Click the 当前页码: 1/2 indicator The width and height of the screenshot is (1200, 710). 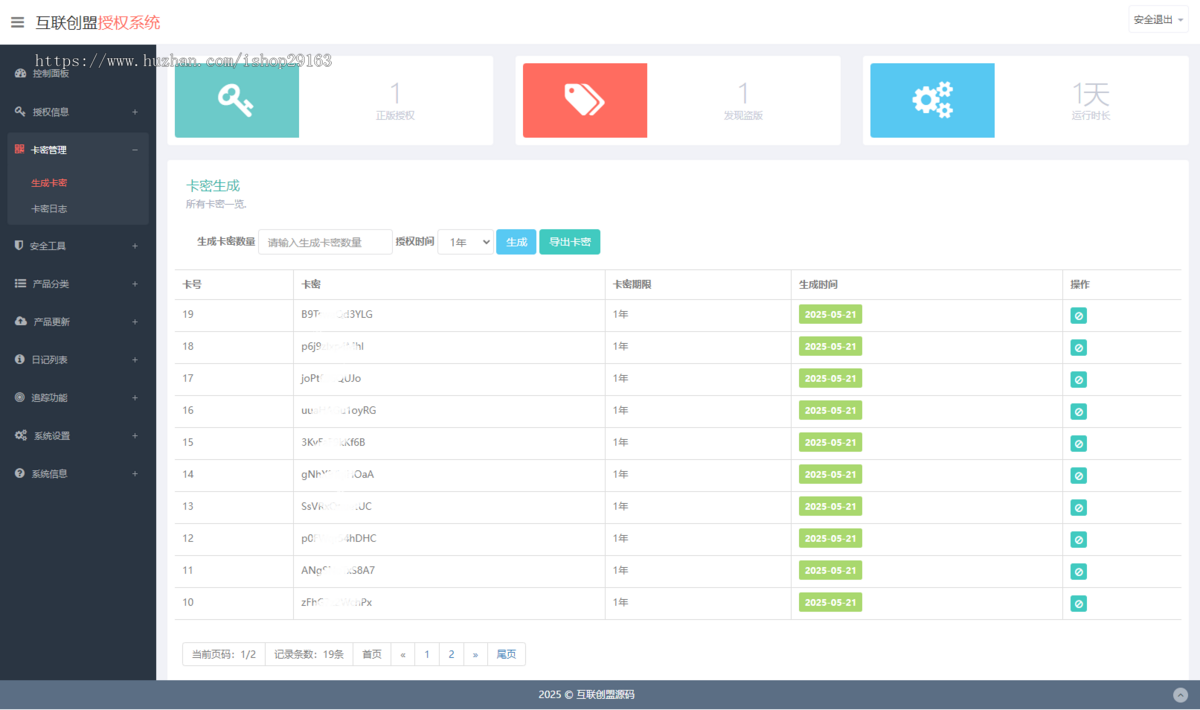[224, 654]
